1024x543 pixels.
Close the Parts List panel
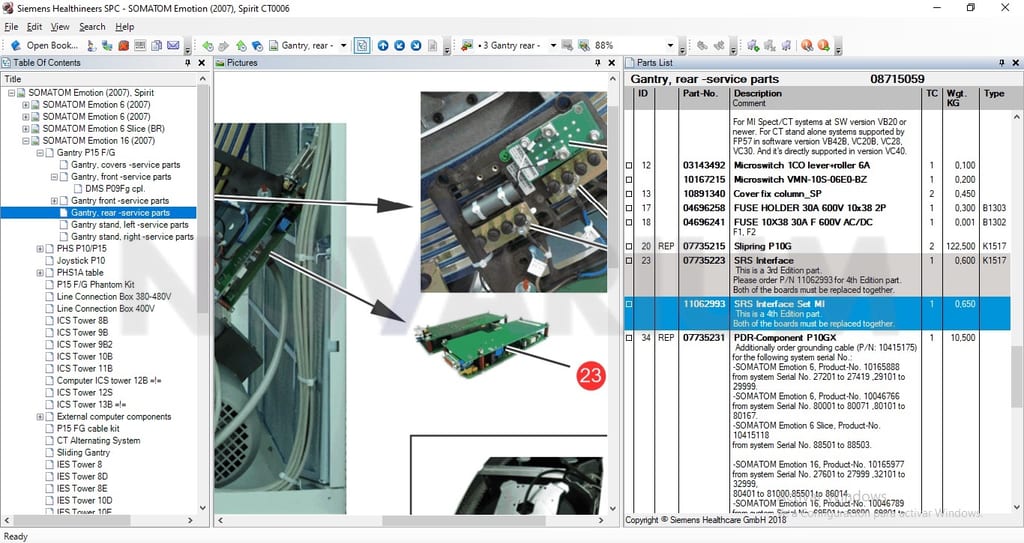pos(1016,63)
